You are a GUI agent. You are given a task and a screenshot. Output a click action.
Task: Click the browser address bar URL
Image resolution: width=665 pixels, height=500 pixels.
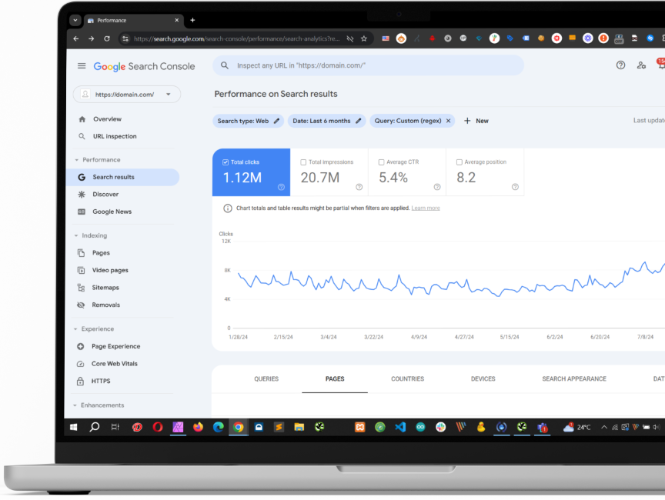237,39
